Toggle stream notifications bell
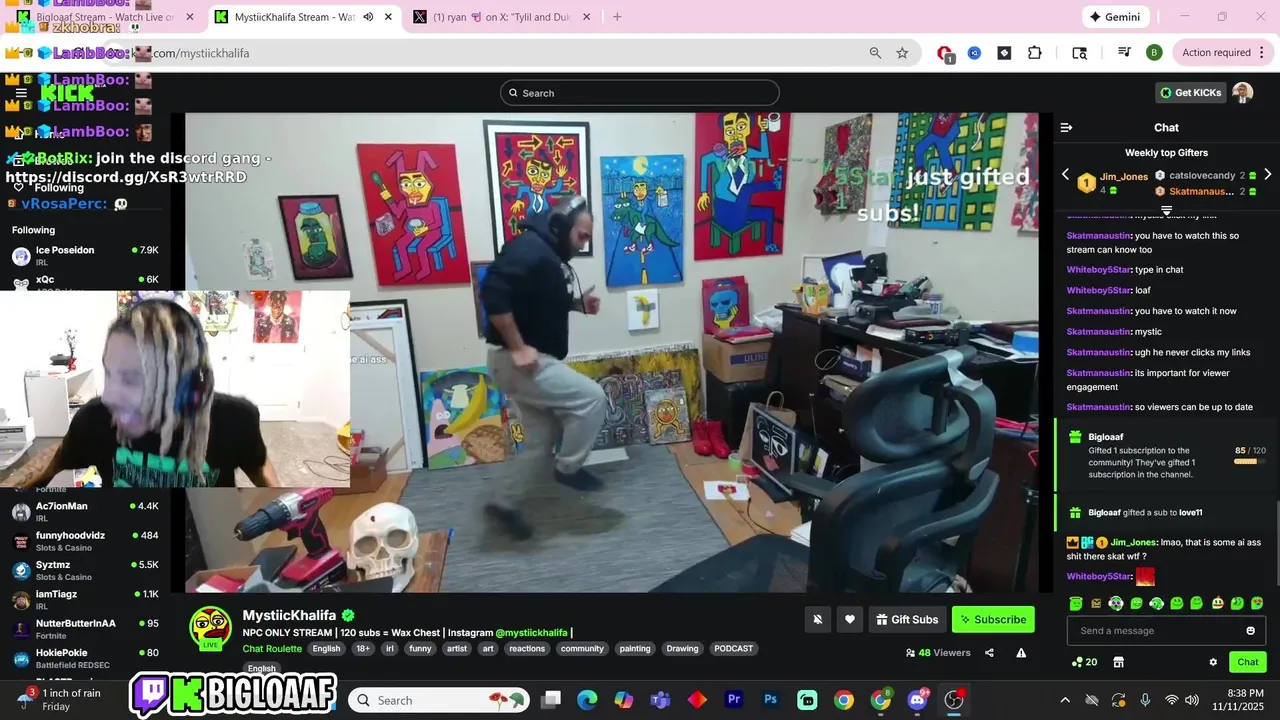The image size is (1280, 720). tap(818, 619)
